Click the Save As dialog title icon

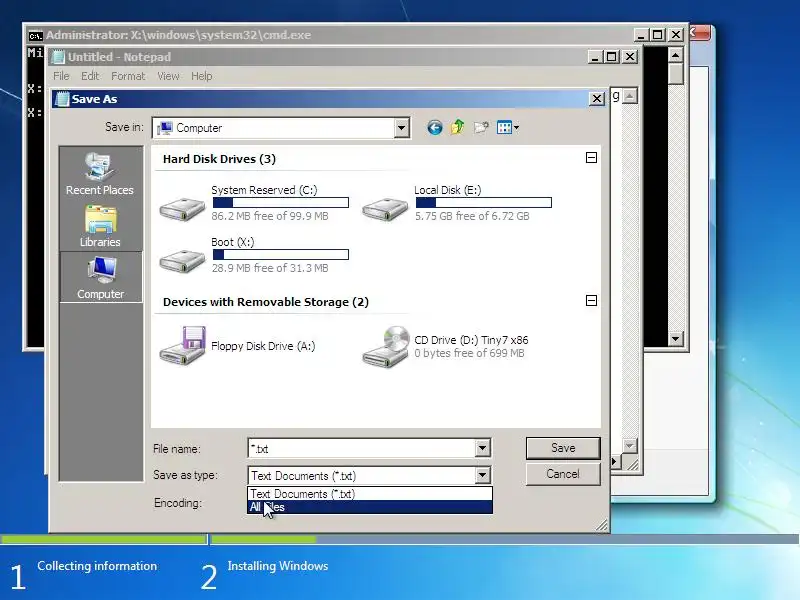62,99
